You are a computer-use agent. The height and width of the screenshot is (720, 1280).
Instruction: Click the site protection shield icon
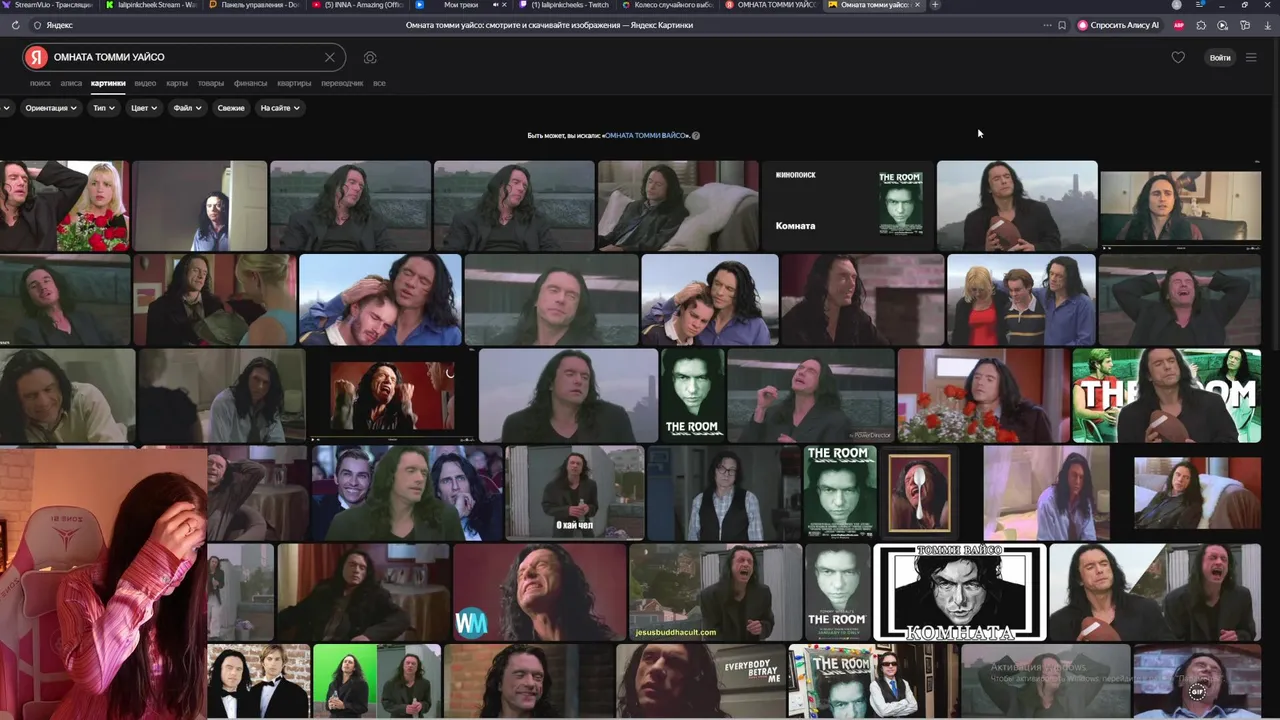(x=38, y=25)
